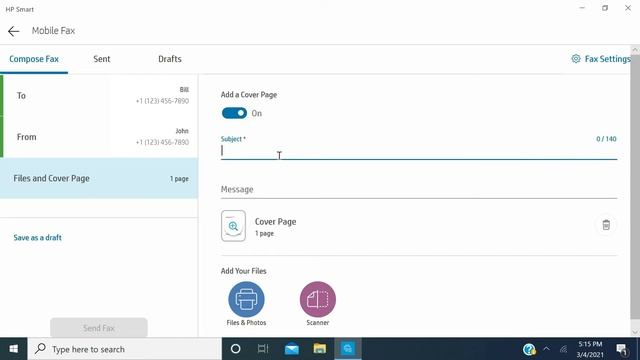
Task: Open File Explorer from taskbar
Action: click(x=320, y=349)
